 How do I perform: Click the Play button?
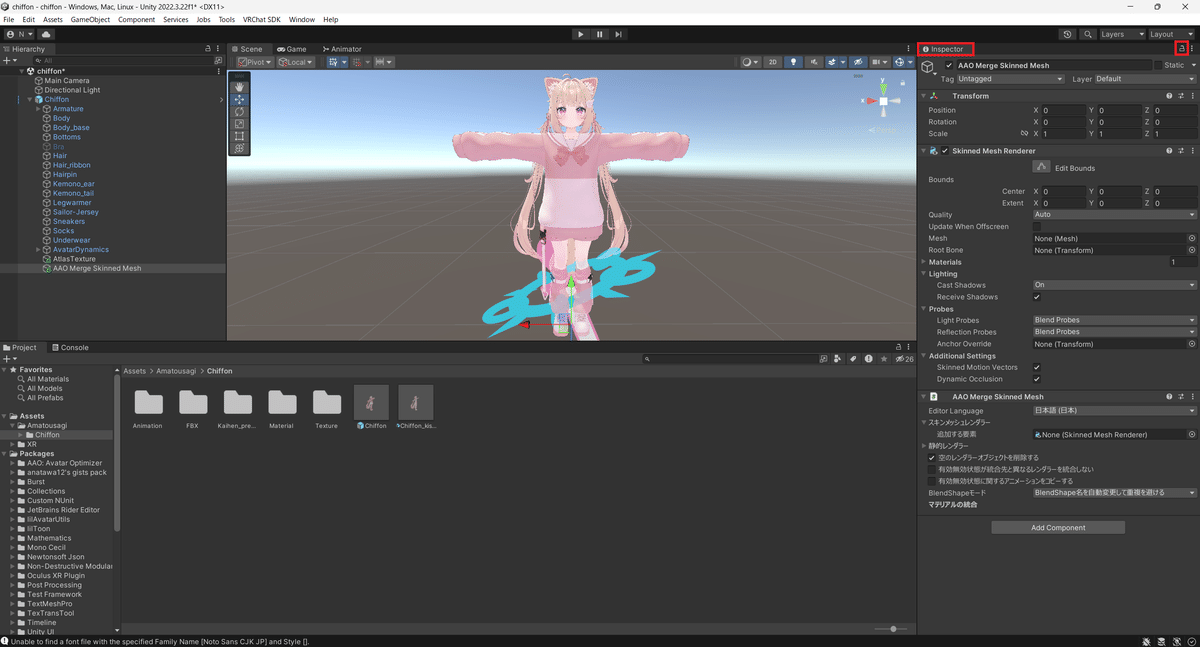(580, 34)
